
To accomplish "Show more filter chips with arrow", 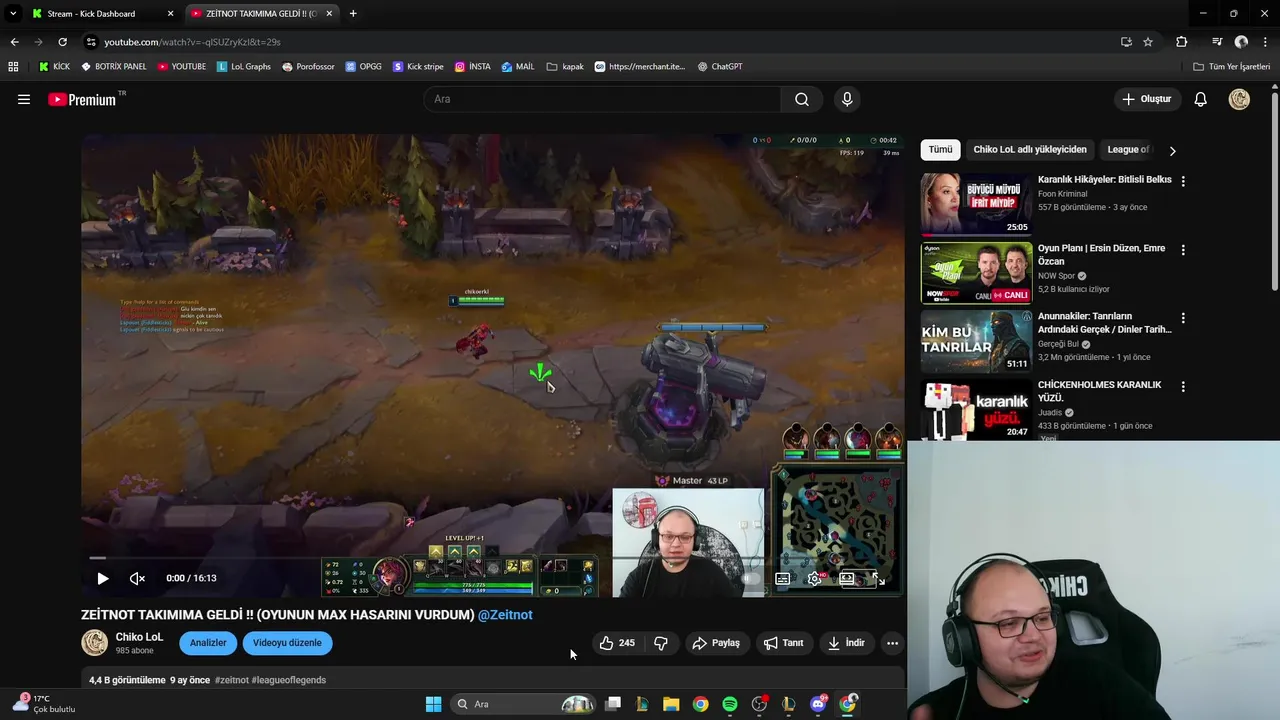I will (1172, 151).
